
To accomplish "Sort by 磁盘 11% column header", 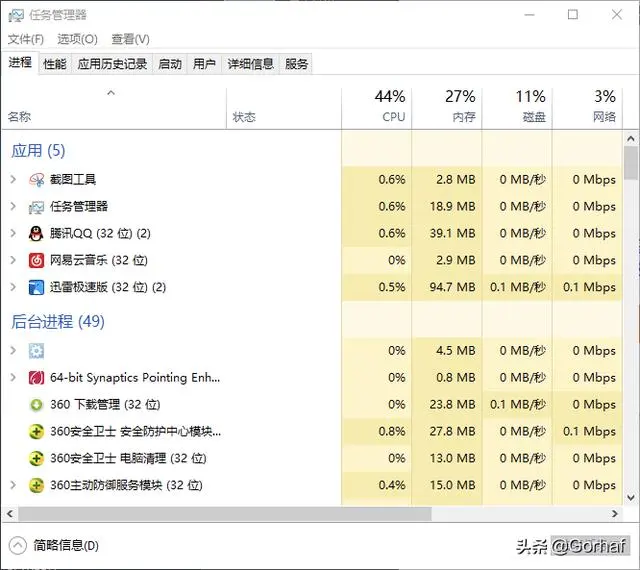I will point(517,108).
